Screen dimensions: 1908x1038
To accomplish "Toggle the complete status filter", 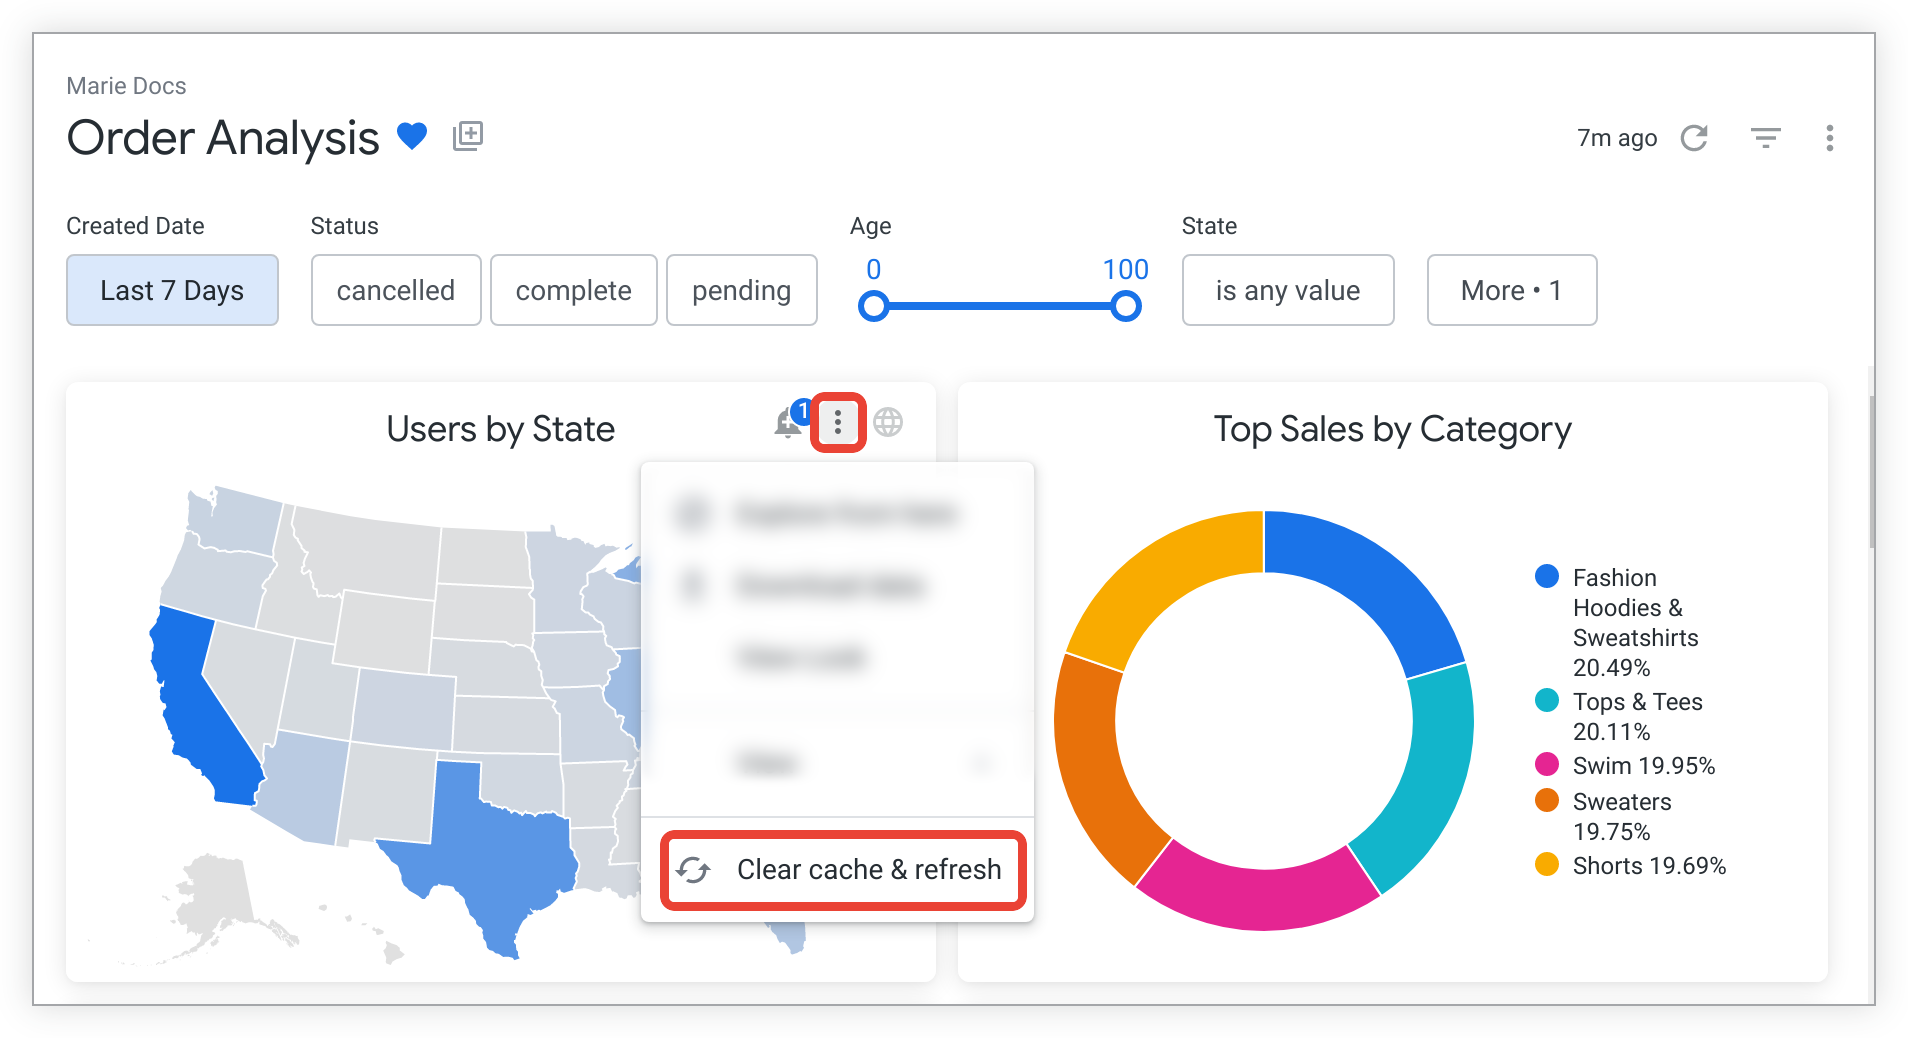I will point(573,290).
